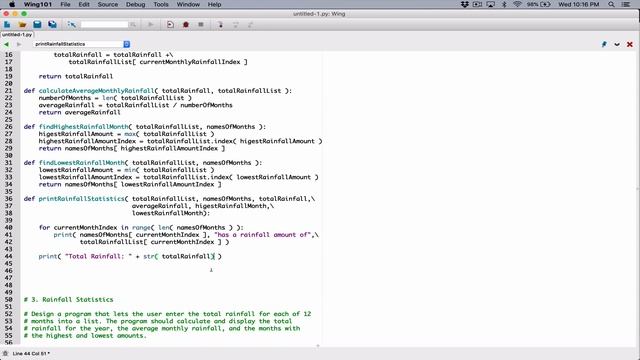Image resolution: width=640 pixels, height=360 pixels.
Task: Click the bug icon in the status bar
Action: [x=5, y=353]
